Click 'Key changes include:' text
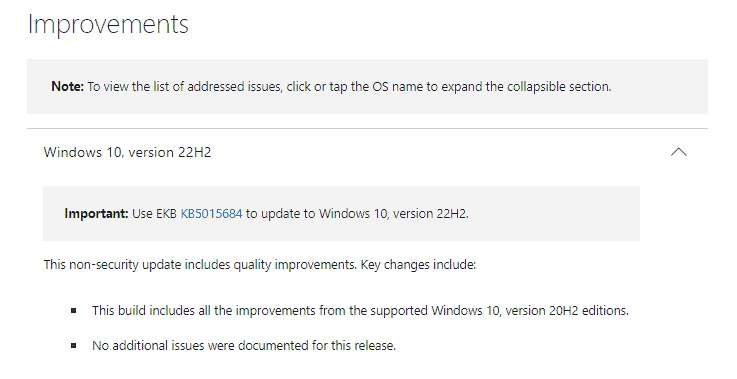The width and height of the screenshot is (737, 379). (x=418, y=264)
